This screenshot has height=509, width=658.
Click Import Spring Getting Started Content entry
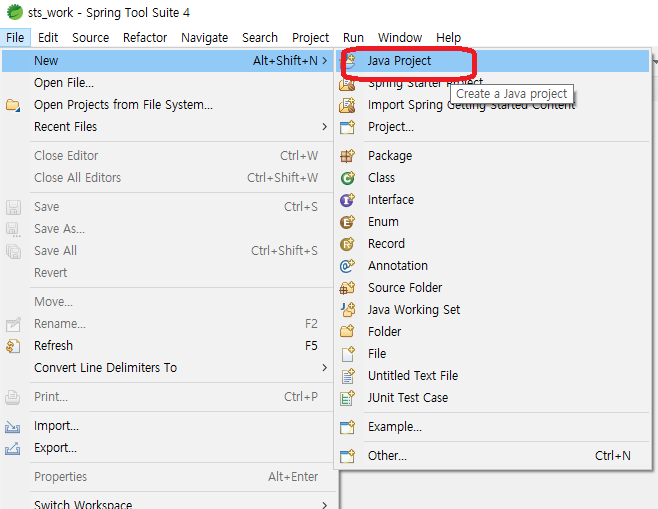[x=492, y=105]
